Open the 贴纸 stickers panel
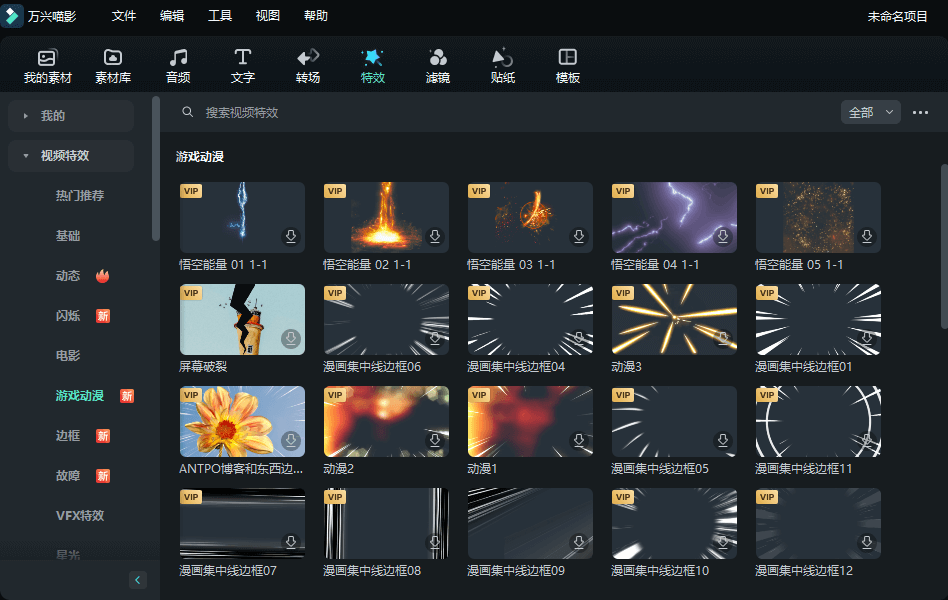Viewport: 948px width, 600px height. pos(503,66)
